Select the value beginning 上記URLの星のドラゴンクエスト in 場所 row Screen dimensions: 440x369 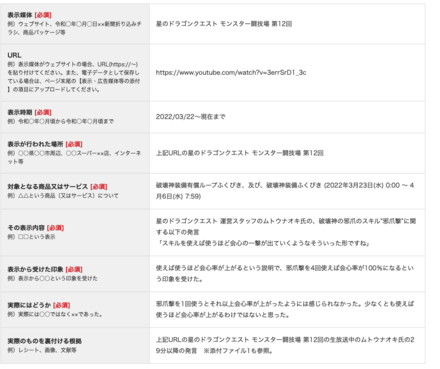tap(239, 153)
